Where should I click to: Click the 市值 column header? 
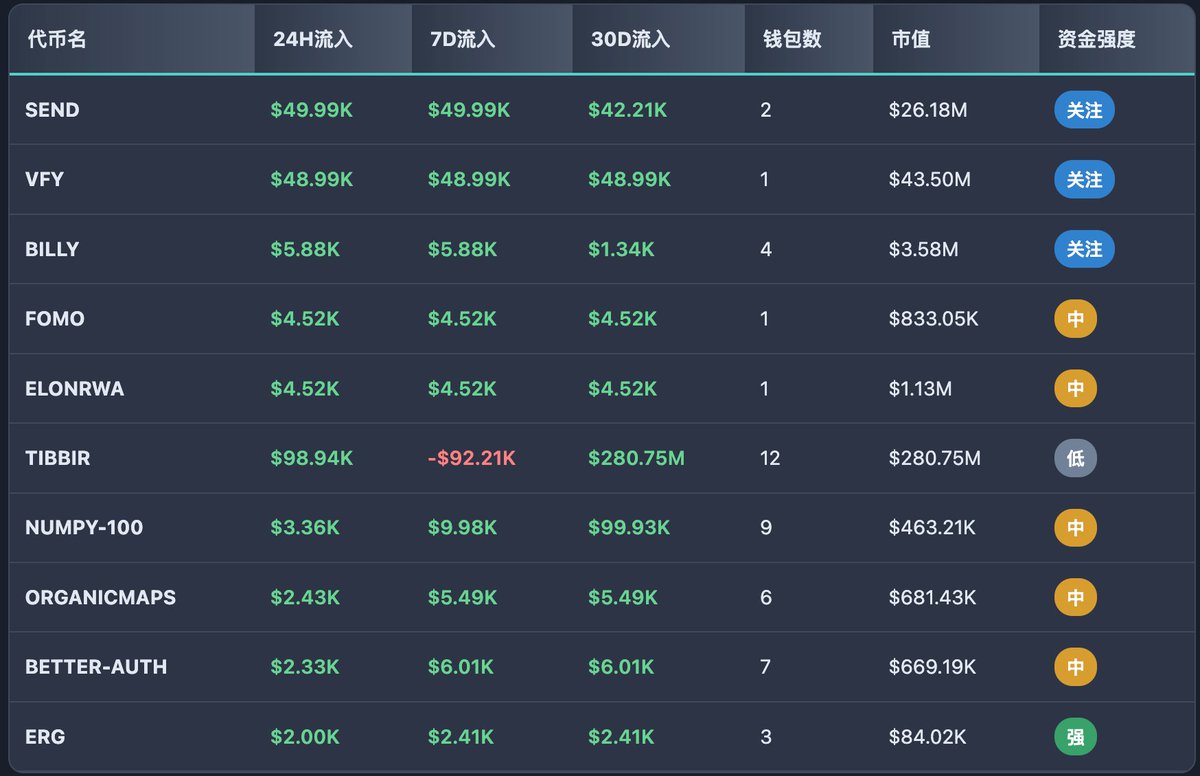910,40
